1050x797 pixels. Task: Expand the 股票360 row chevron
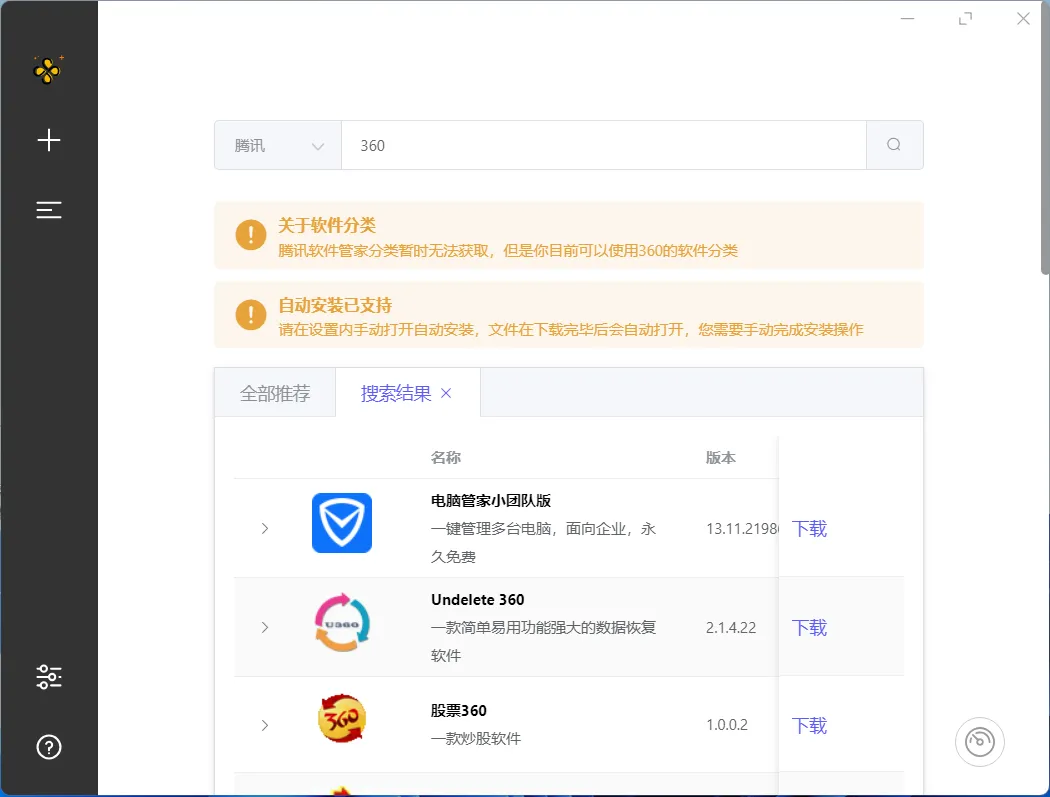pos(265,725)
